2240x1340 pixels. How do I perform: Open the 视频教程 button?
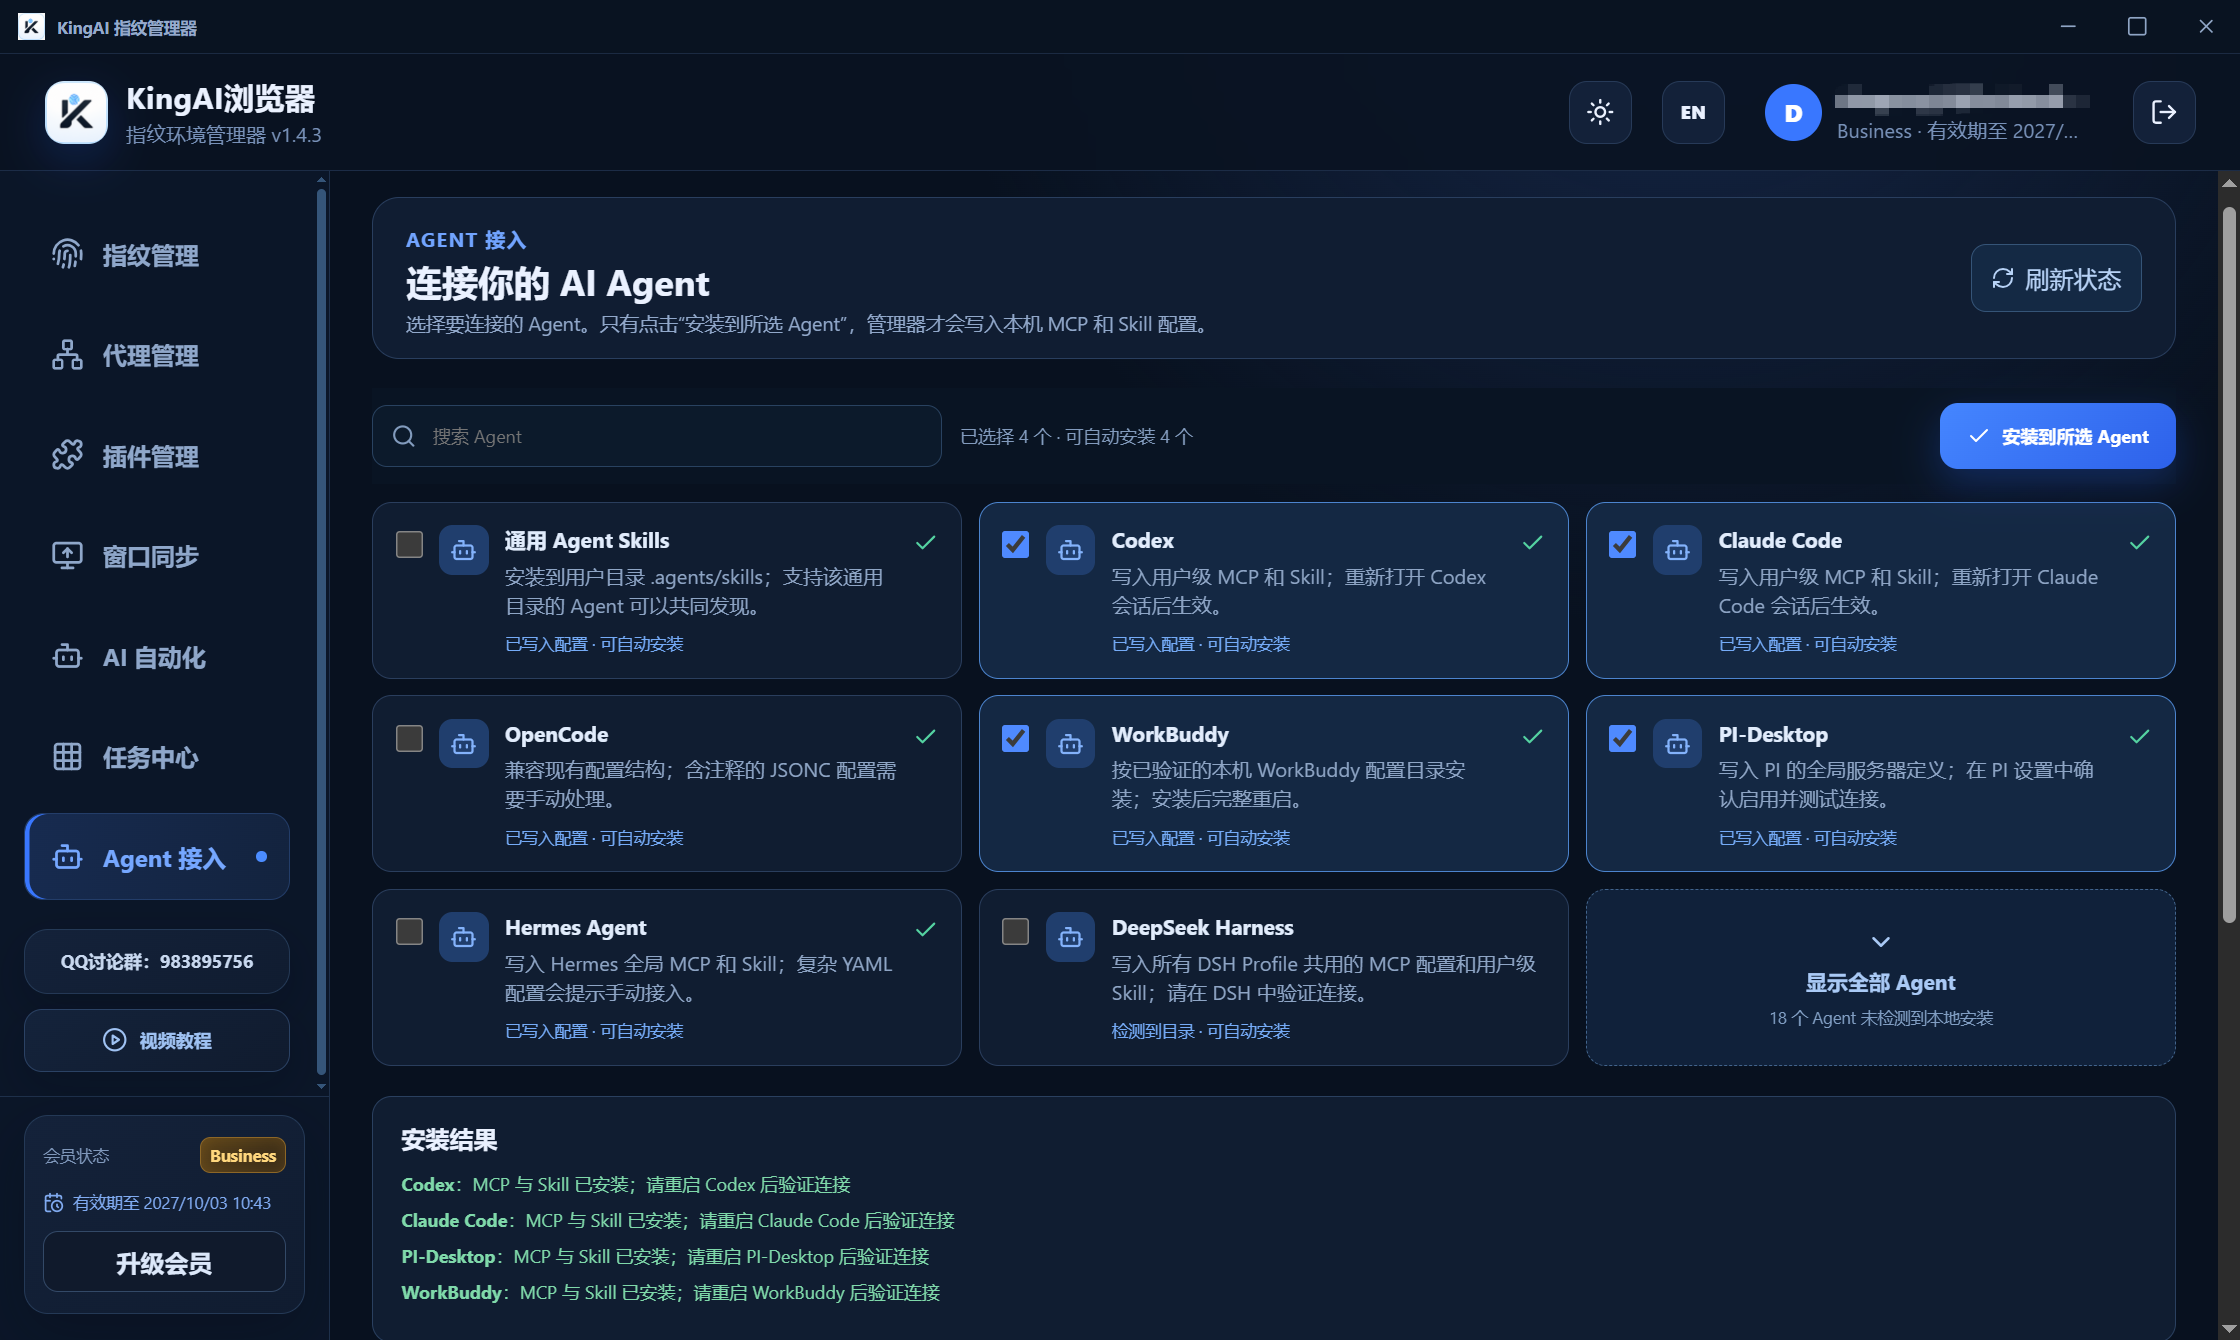pyautogui.click(x=157, y=1040)
